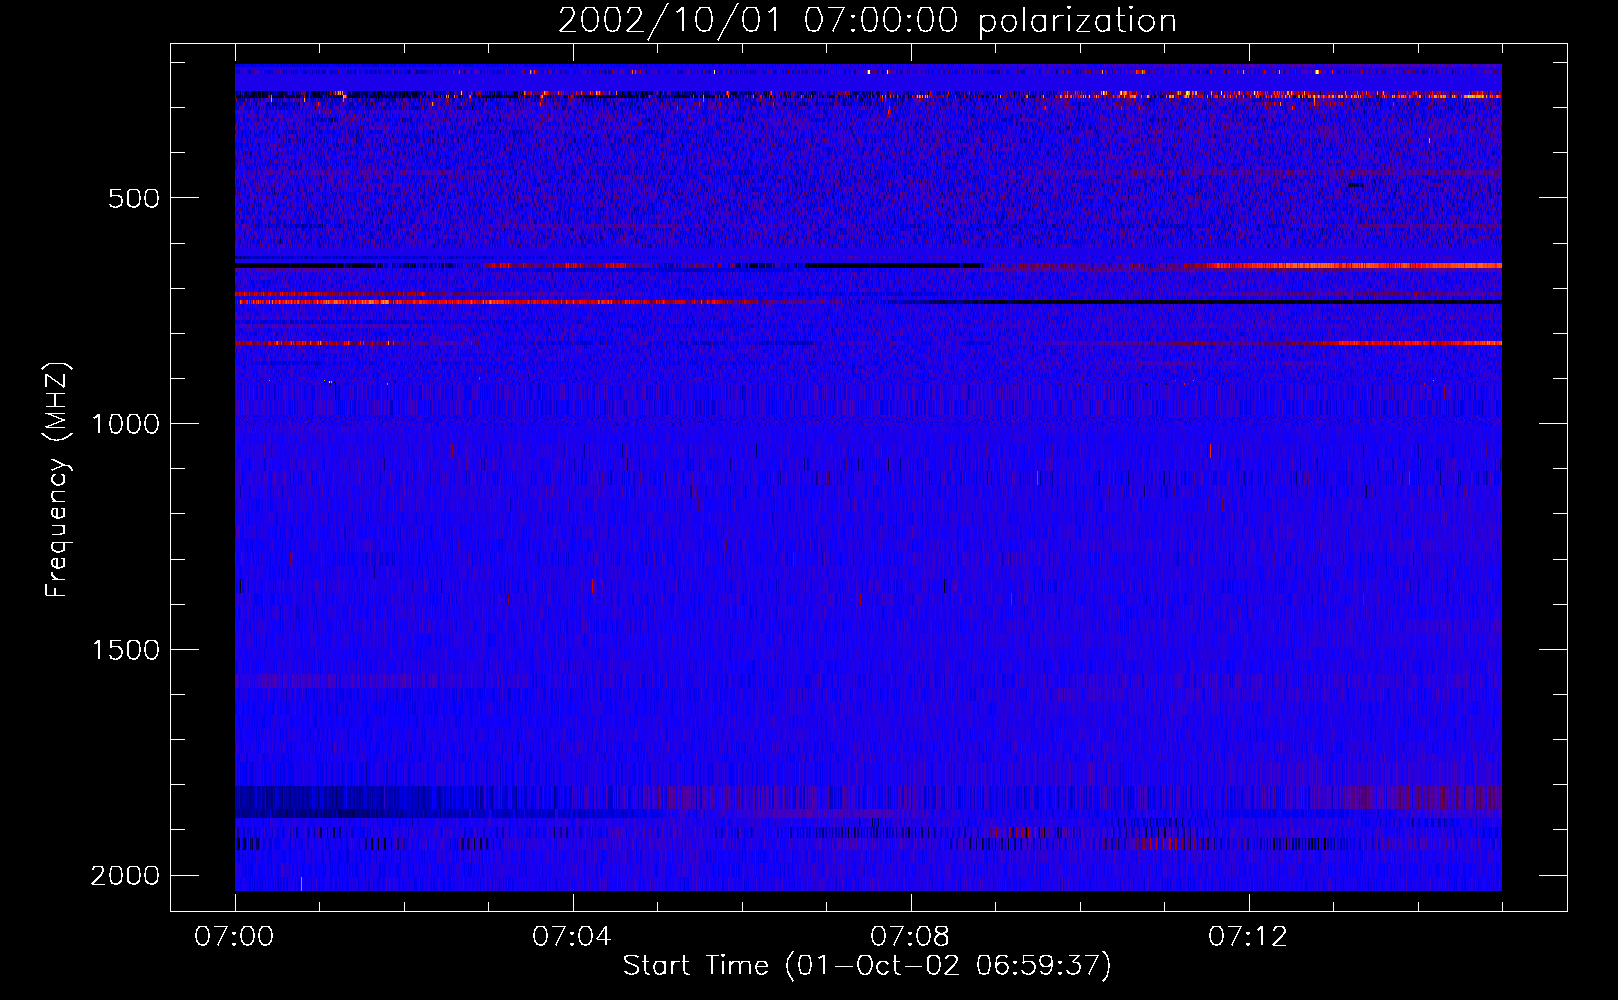This screenshot has width=1618, height=1000.
Task: Click the plot title "2002/10/01 07:00:00 polarization"
Action: (867, 21)
